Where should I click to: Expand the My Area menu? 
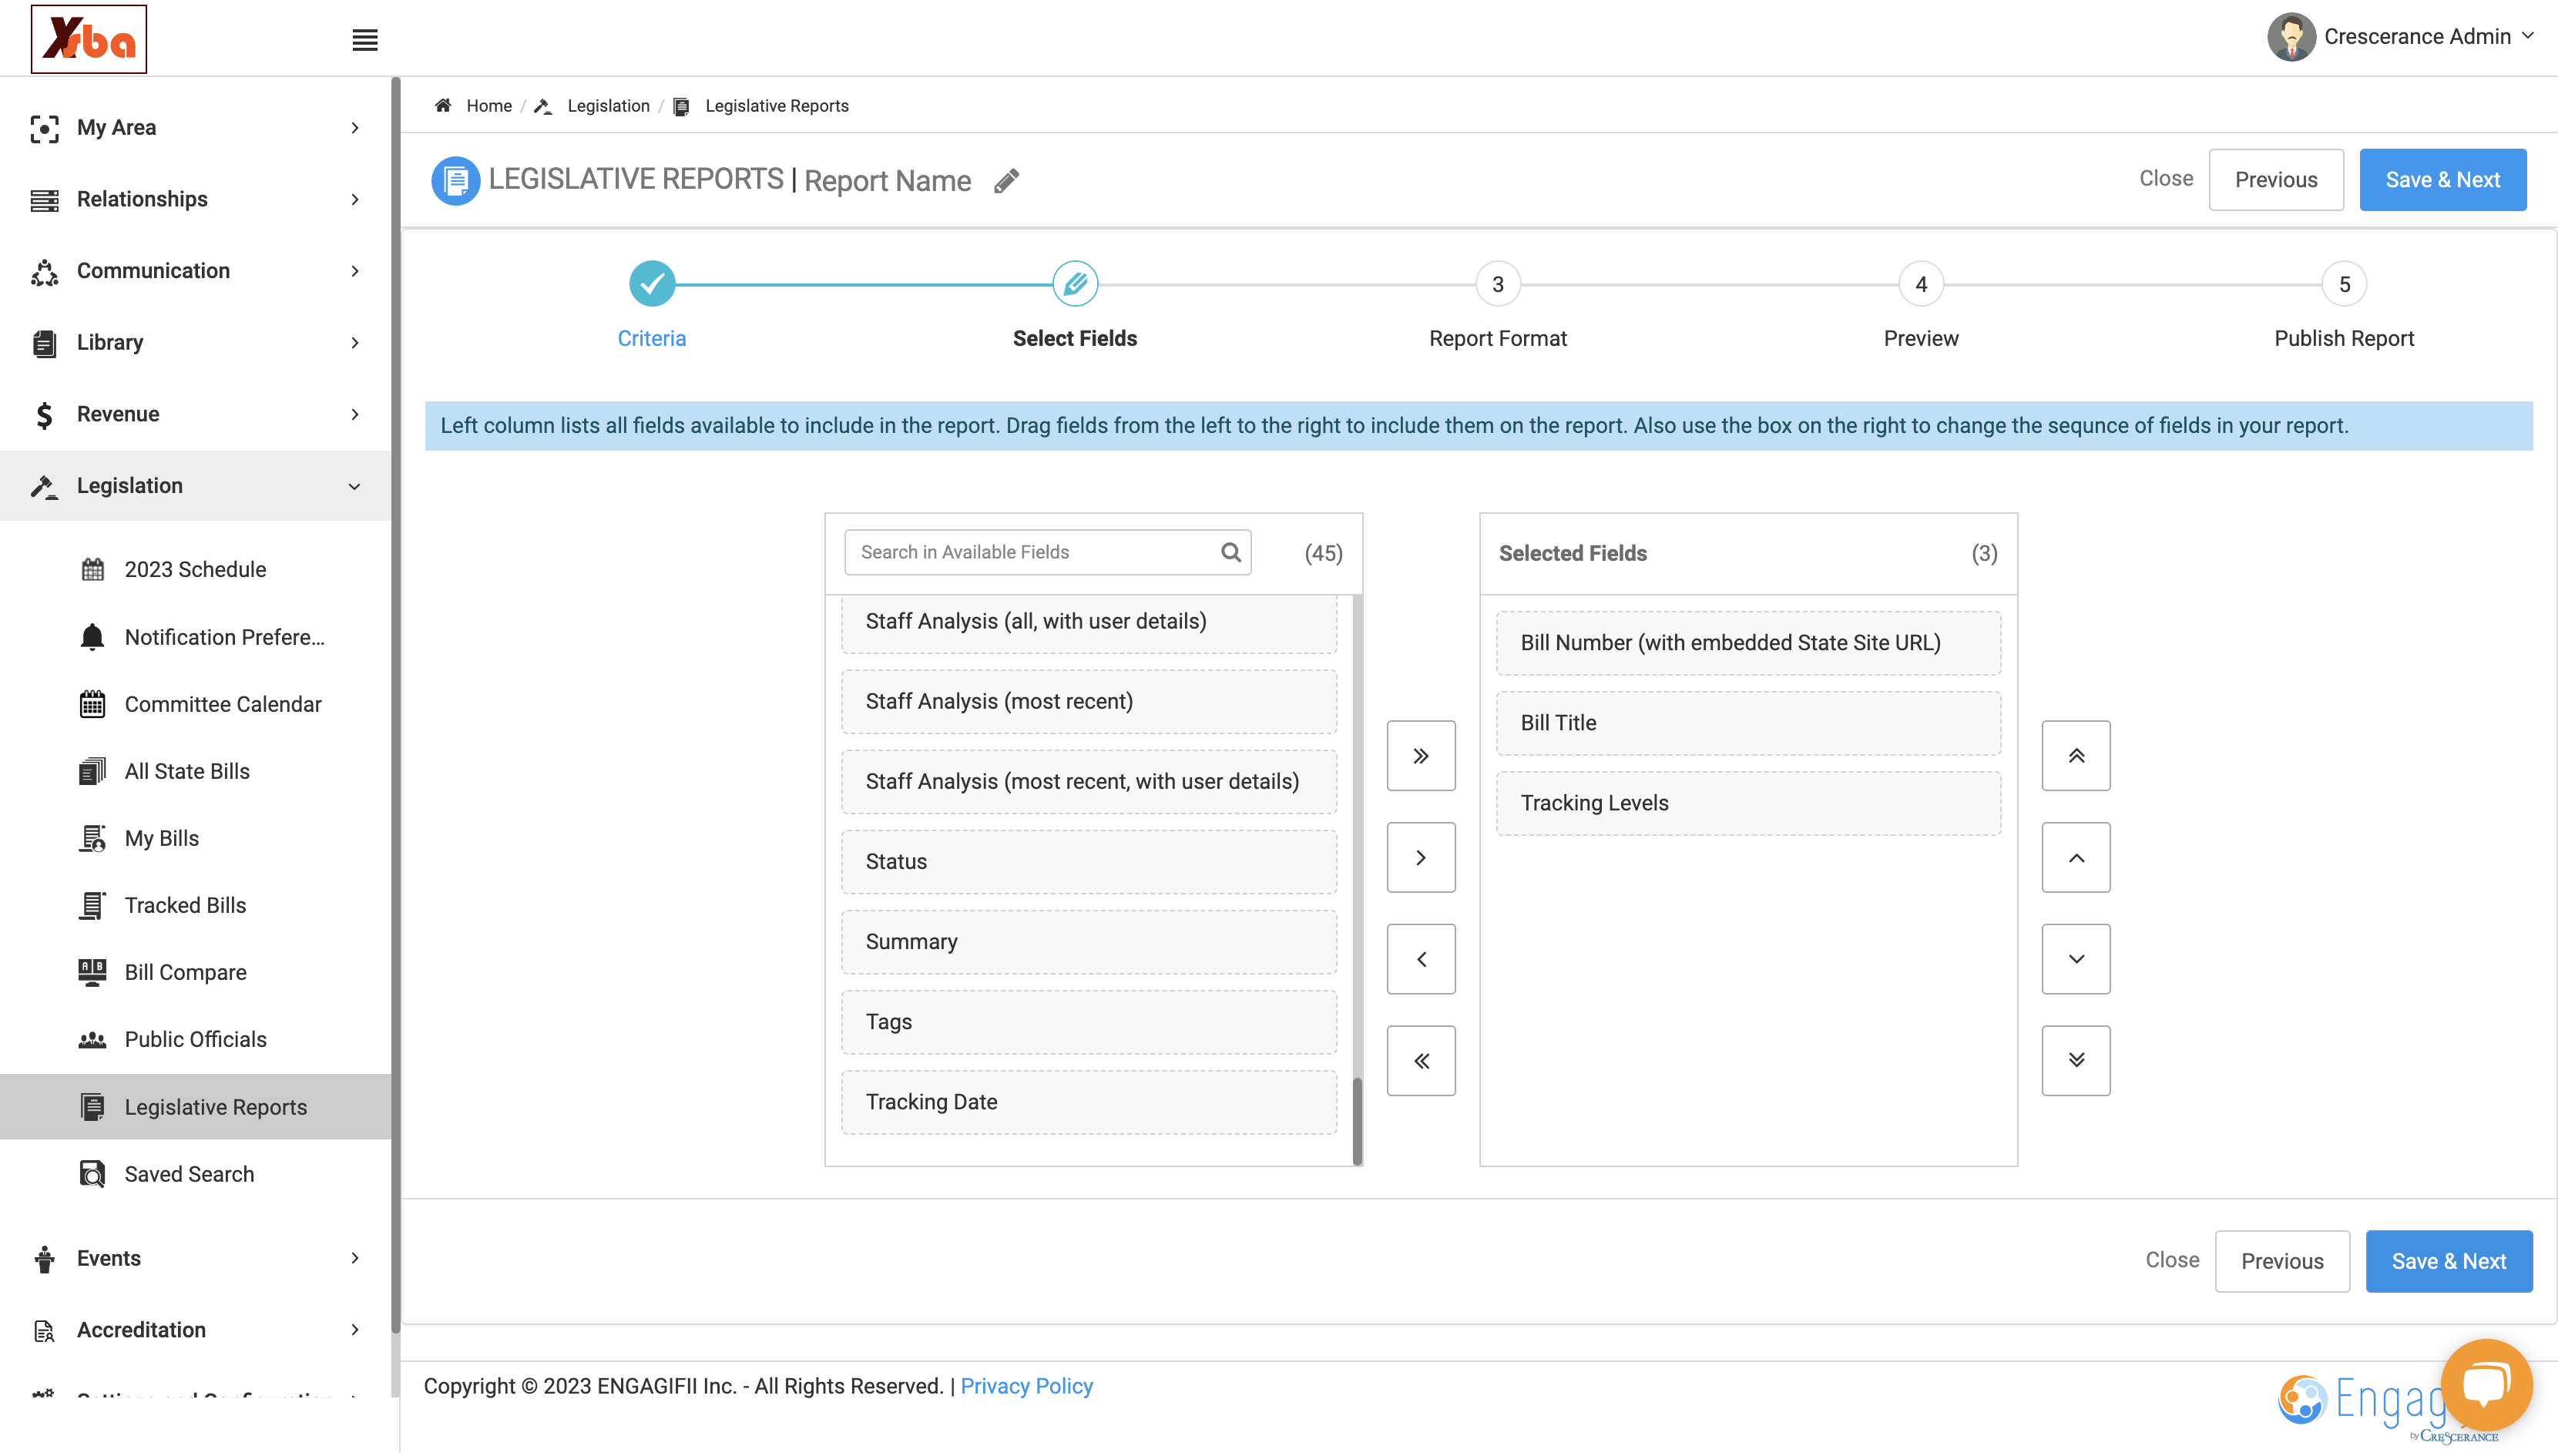click(x=196, y=128)
